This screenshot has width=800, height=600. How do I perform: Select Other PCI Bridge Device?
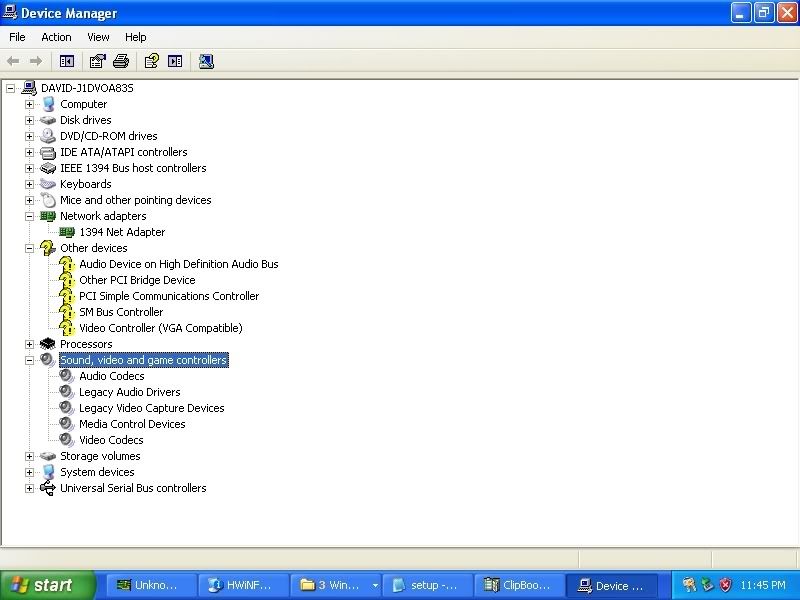pyautogui.click(x=137, y=280)
